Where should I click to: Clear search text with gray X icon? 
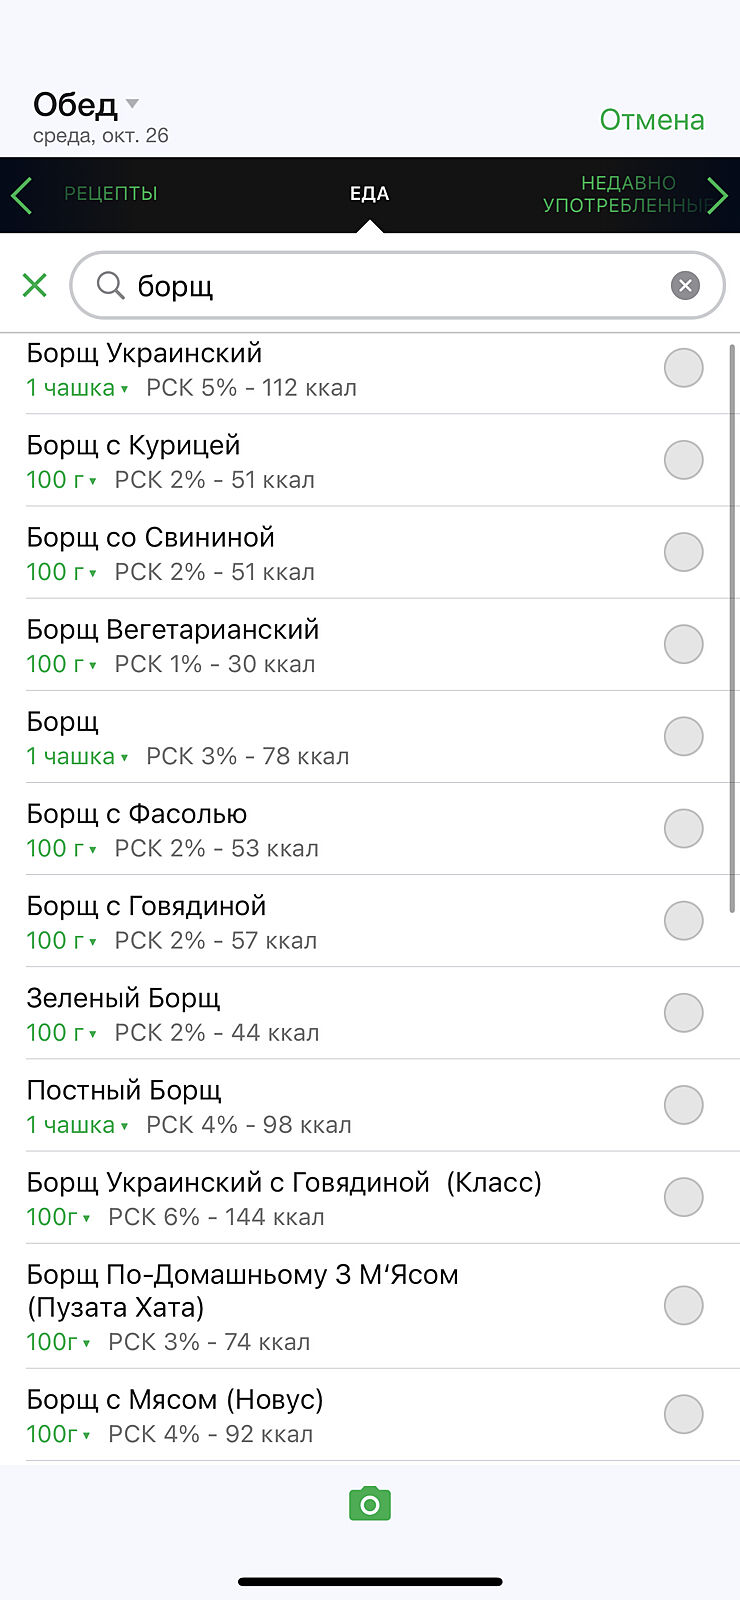point(685,286)
